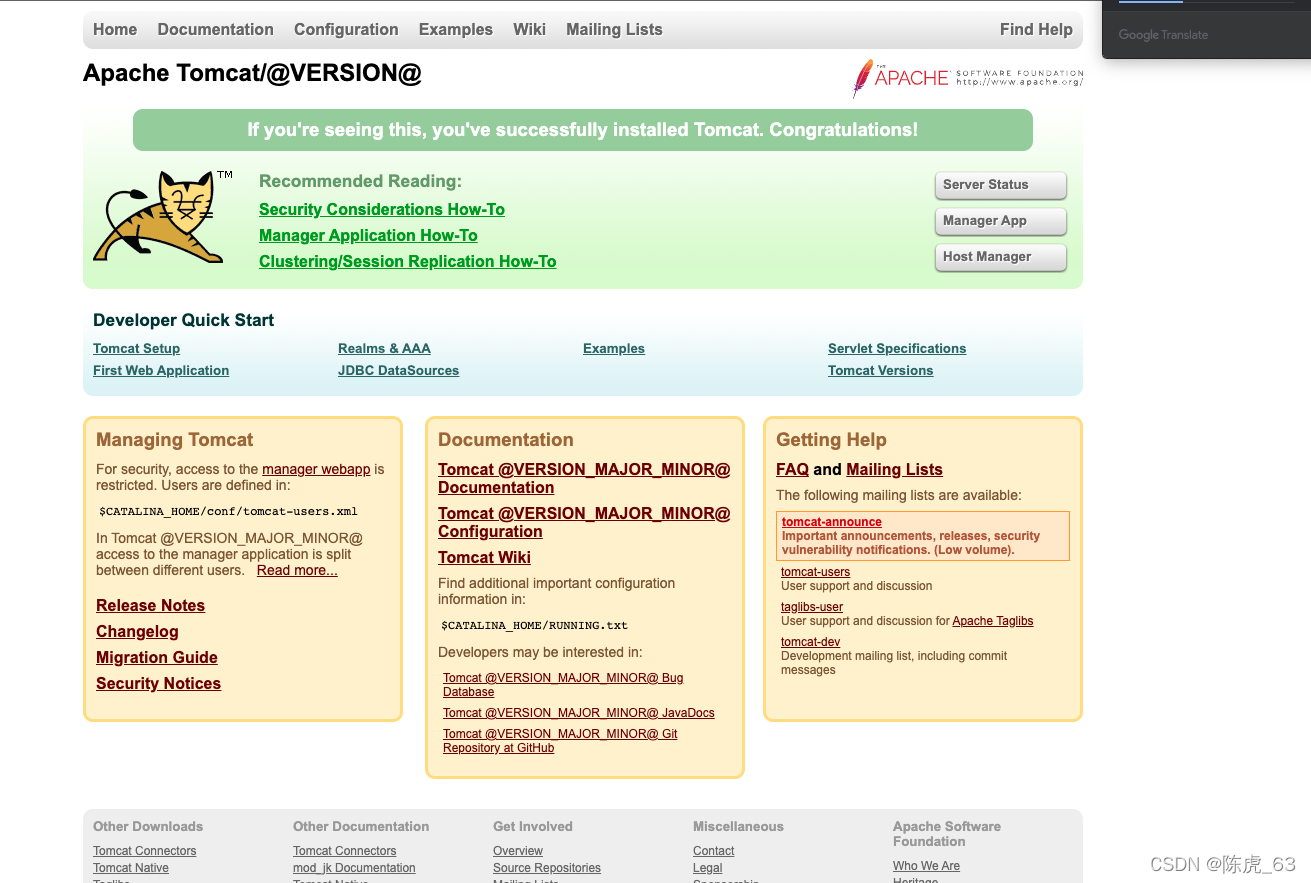Click the Read more... link

click(x=297, y=570)
